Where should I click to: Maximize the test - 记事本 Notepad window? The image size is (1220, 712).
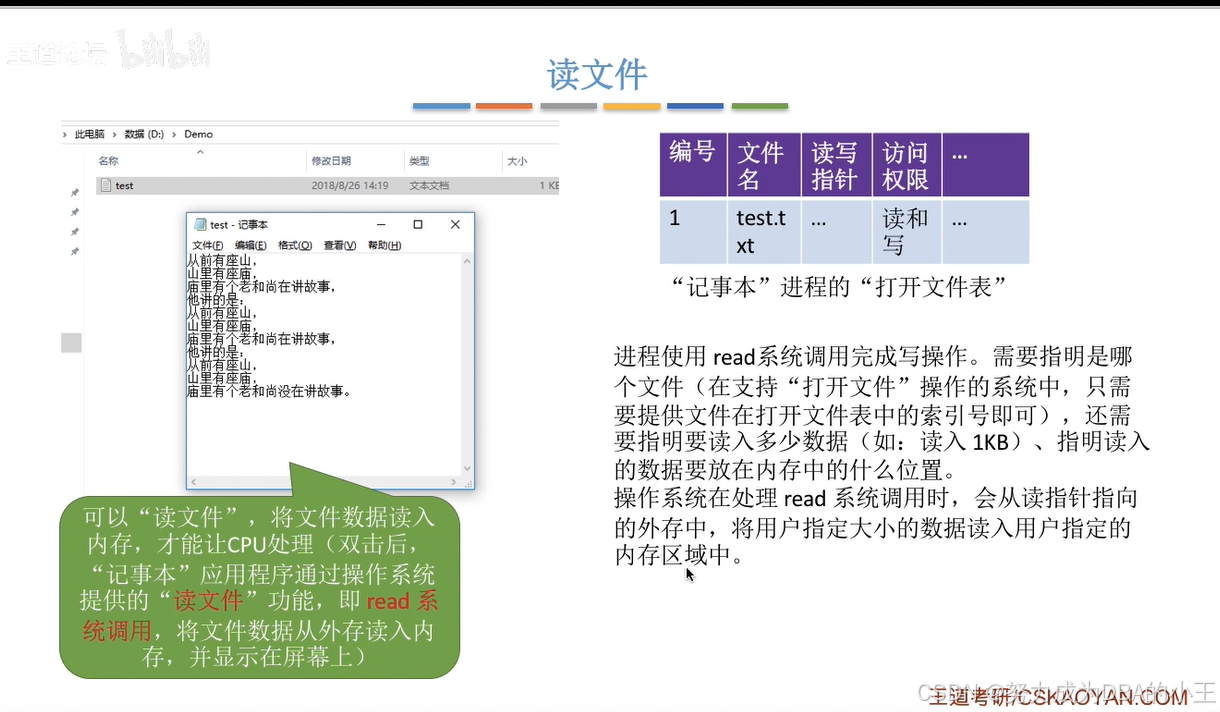[418, 225]
